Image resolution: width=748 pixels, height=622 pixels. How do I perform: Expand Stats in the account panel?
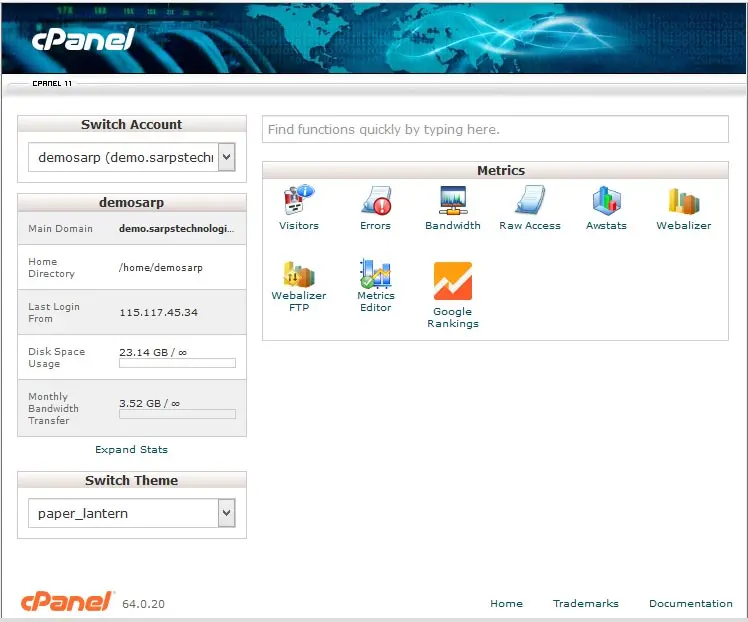(131, 449)
